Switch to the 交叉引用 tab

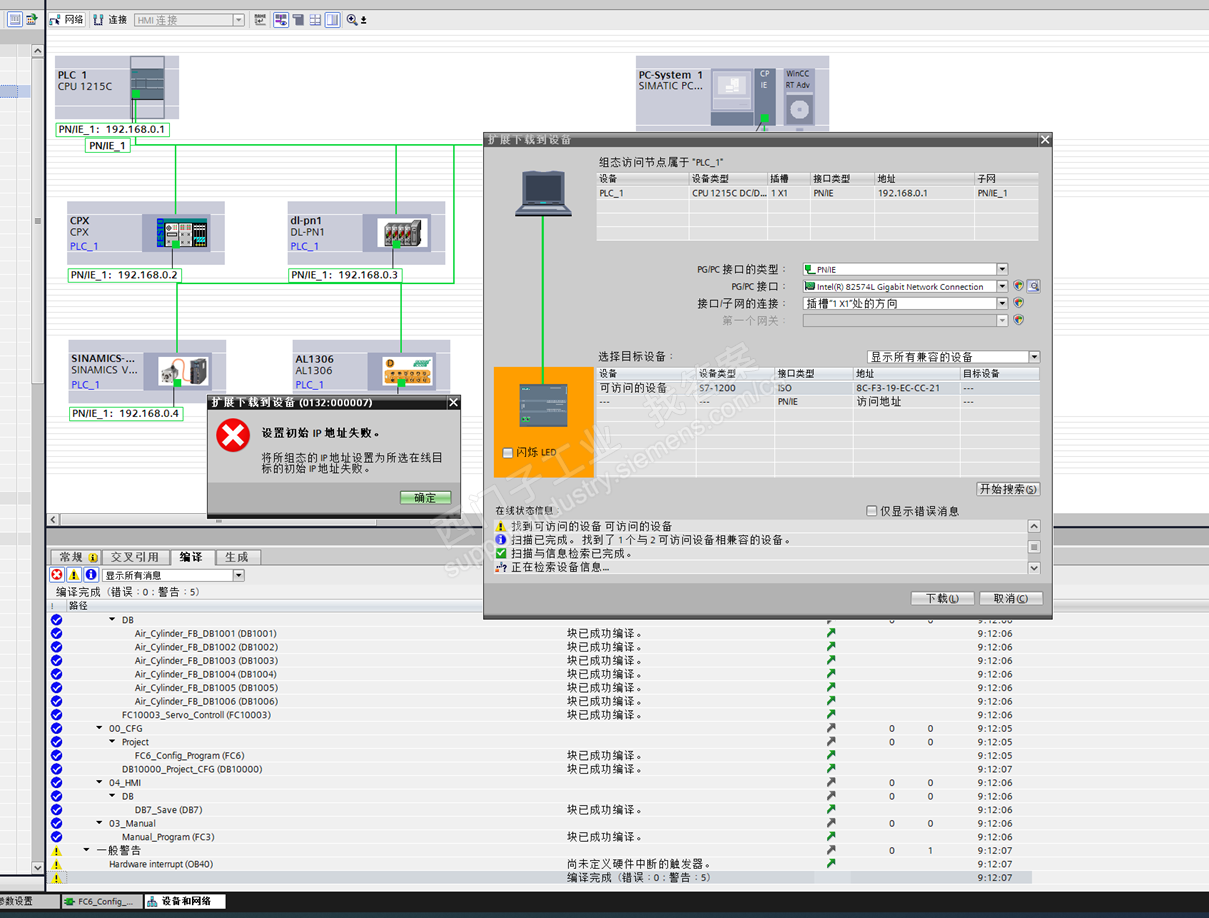[135, 558]
